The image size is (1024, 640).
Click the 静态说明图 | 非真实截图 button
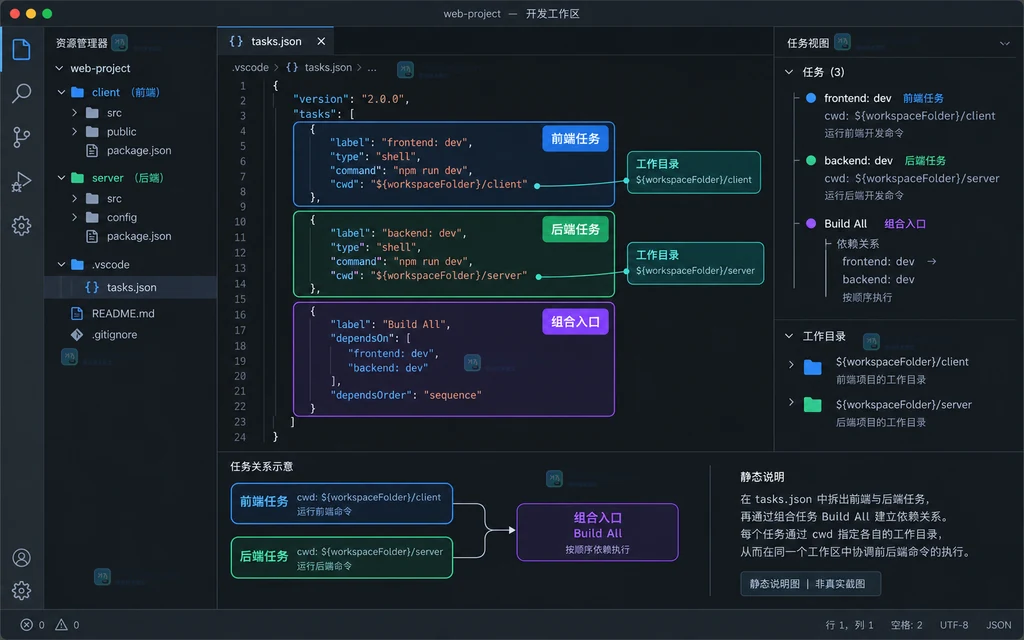[x=810, y=584]
